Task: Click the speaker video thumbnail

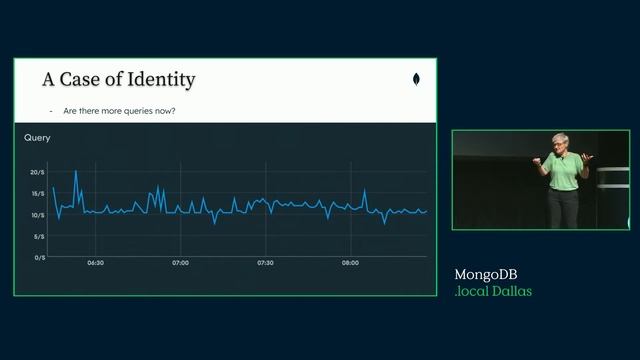Action: click(x=541, y=180)
